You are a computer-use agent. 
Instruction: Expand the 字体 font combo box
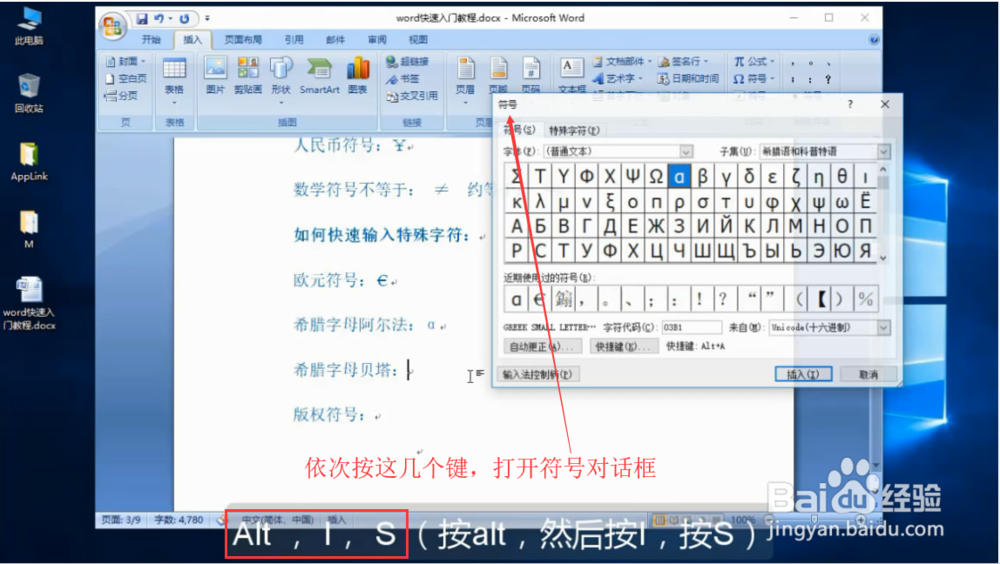click(x=686, y=151)
